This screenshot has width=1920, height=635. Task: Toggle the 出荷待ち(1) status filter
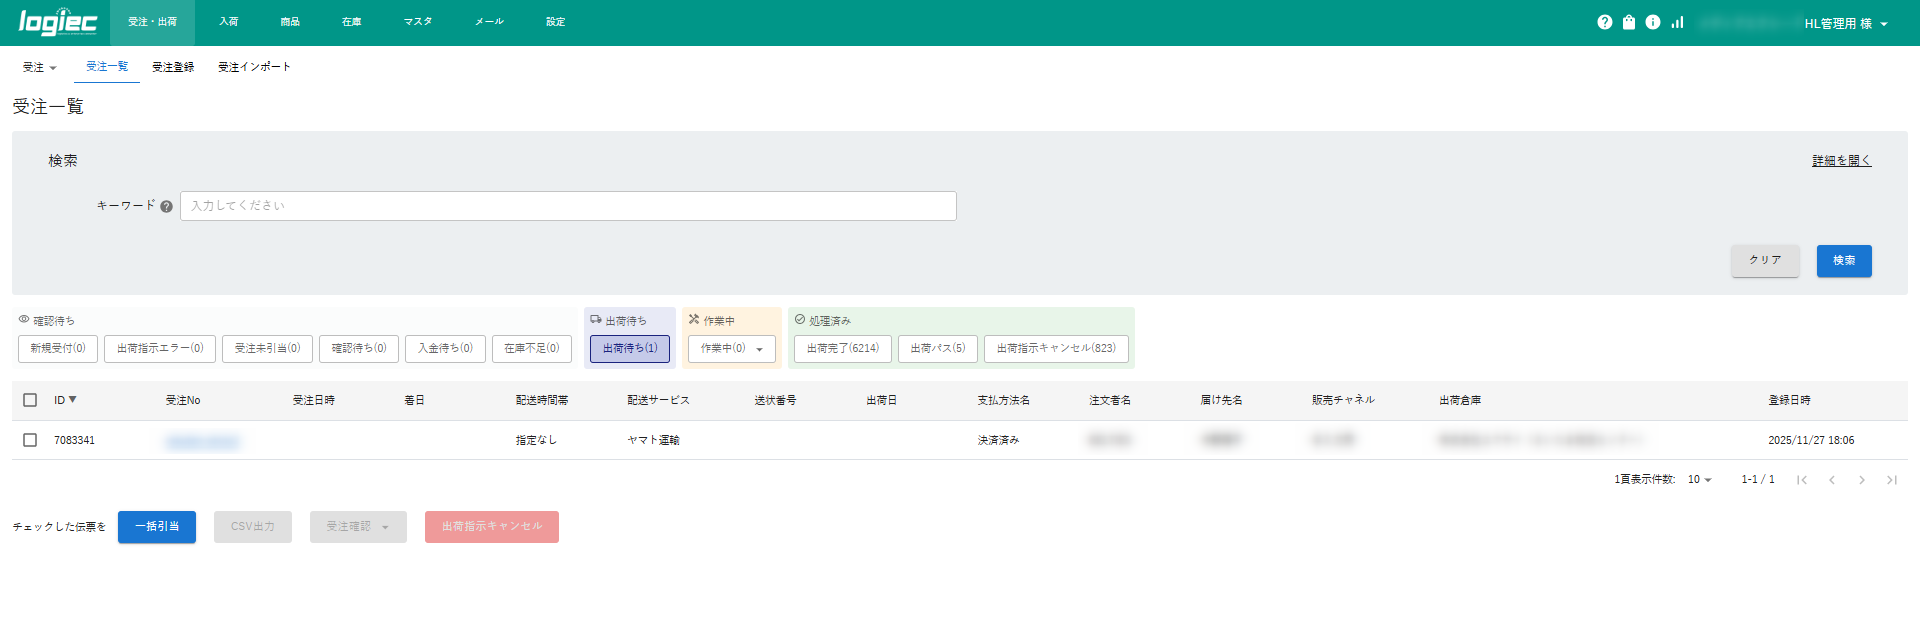[x=630, y=348]
